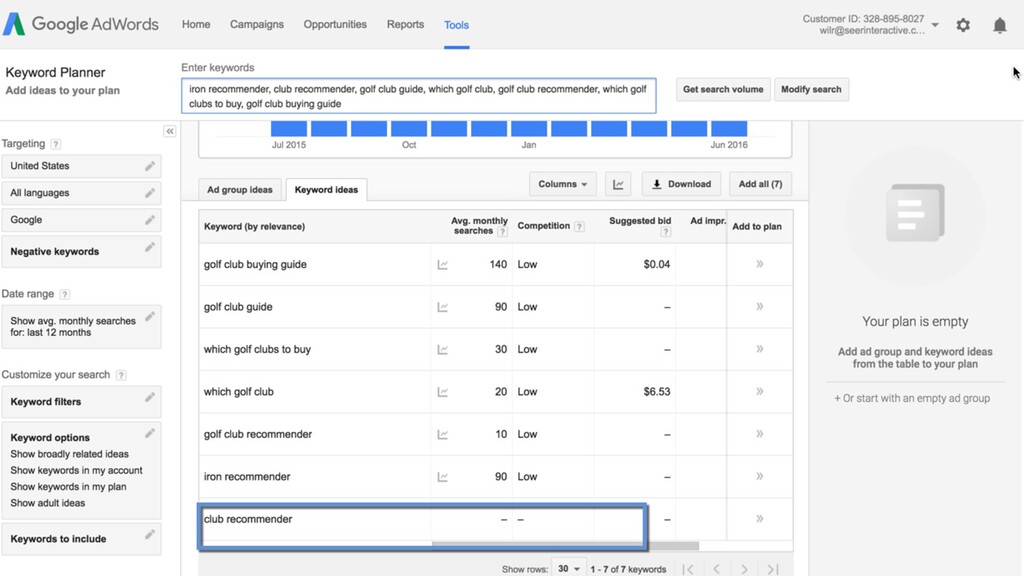Add iron recommender to plan
The width and height of the screenshot is (1024, 576).
pos(760,476)
